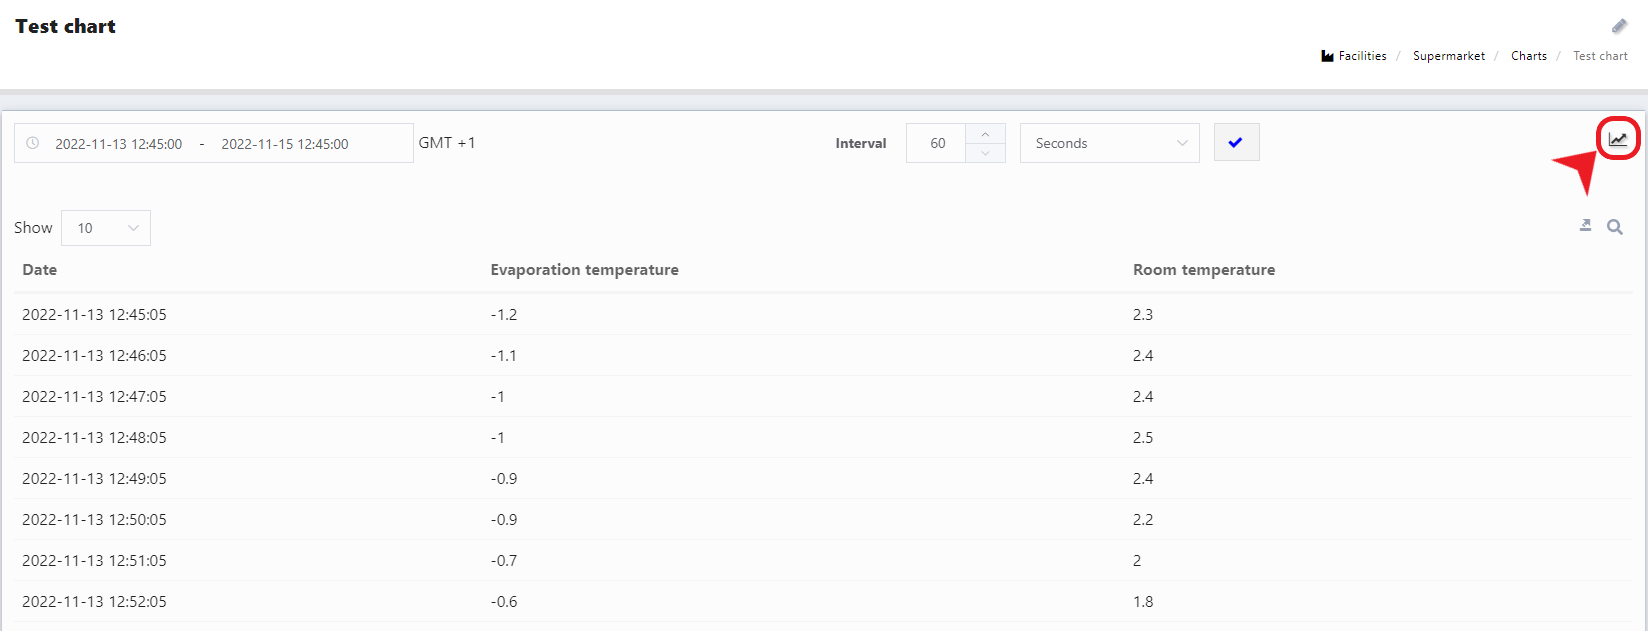This screenshot has width=1648, height=631.
Task: Open the Seconds unit dropdown
Action: click(x=1109, y=143)
